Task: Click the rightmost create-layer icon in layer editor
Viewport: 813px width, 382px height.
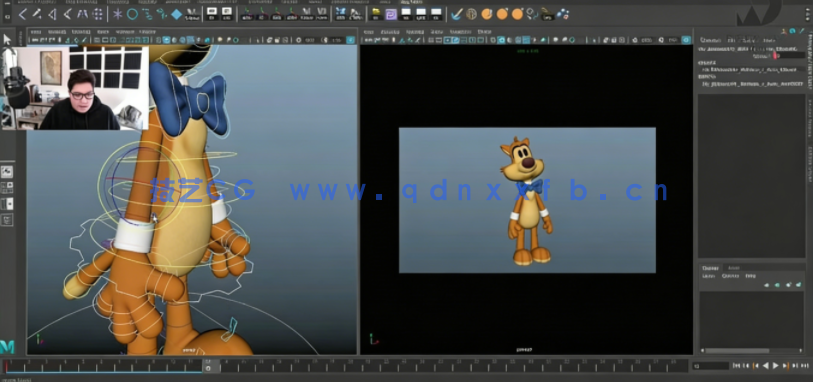Action: 798,284
